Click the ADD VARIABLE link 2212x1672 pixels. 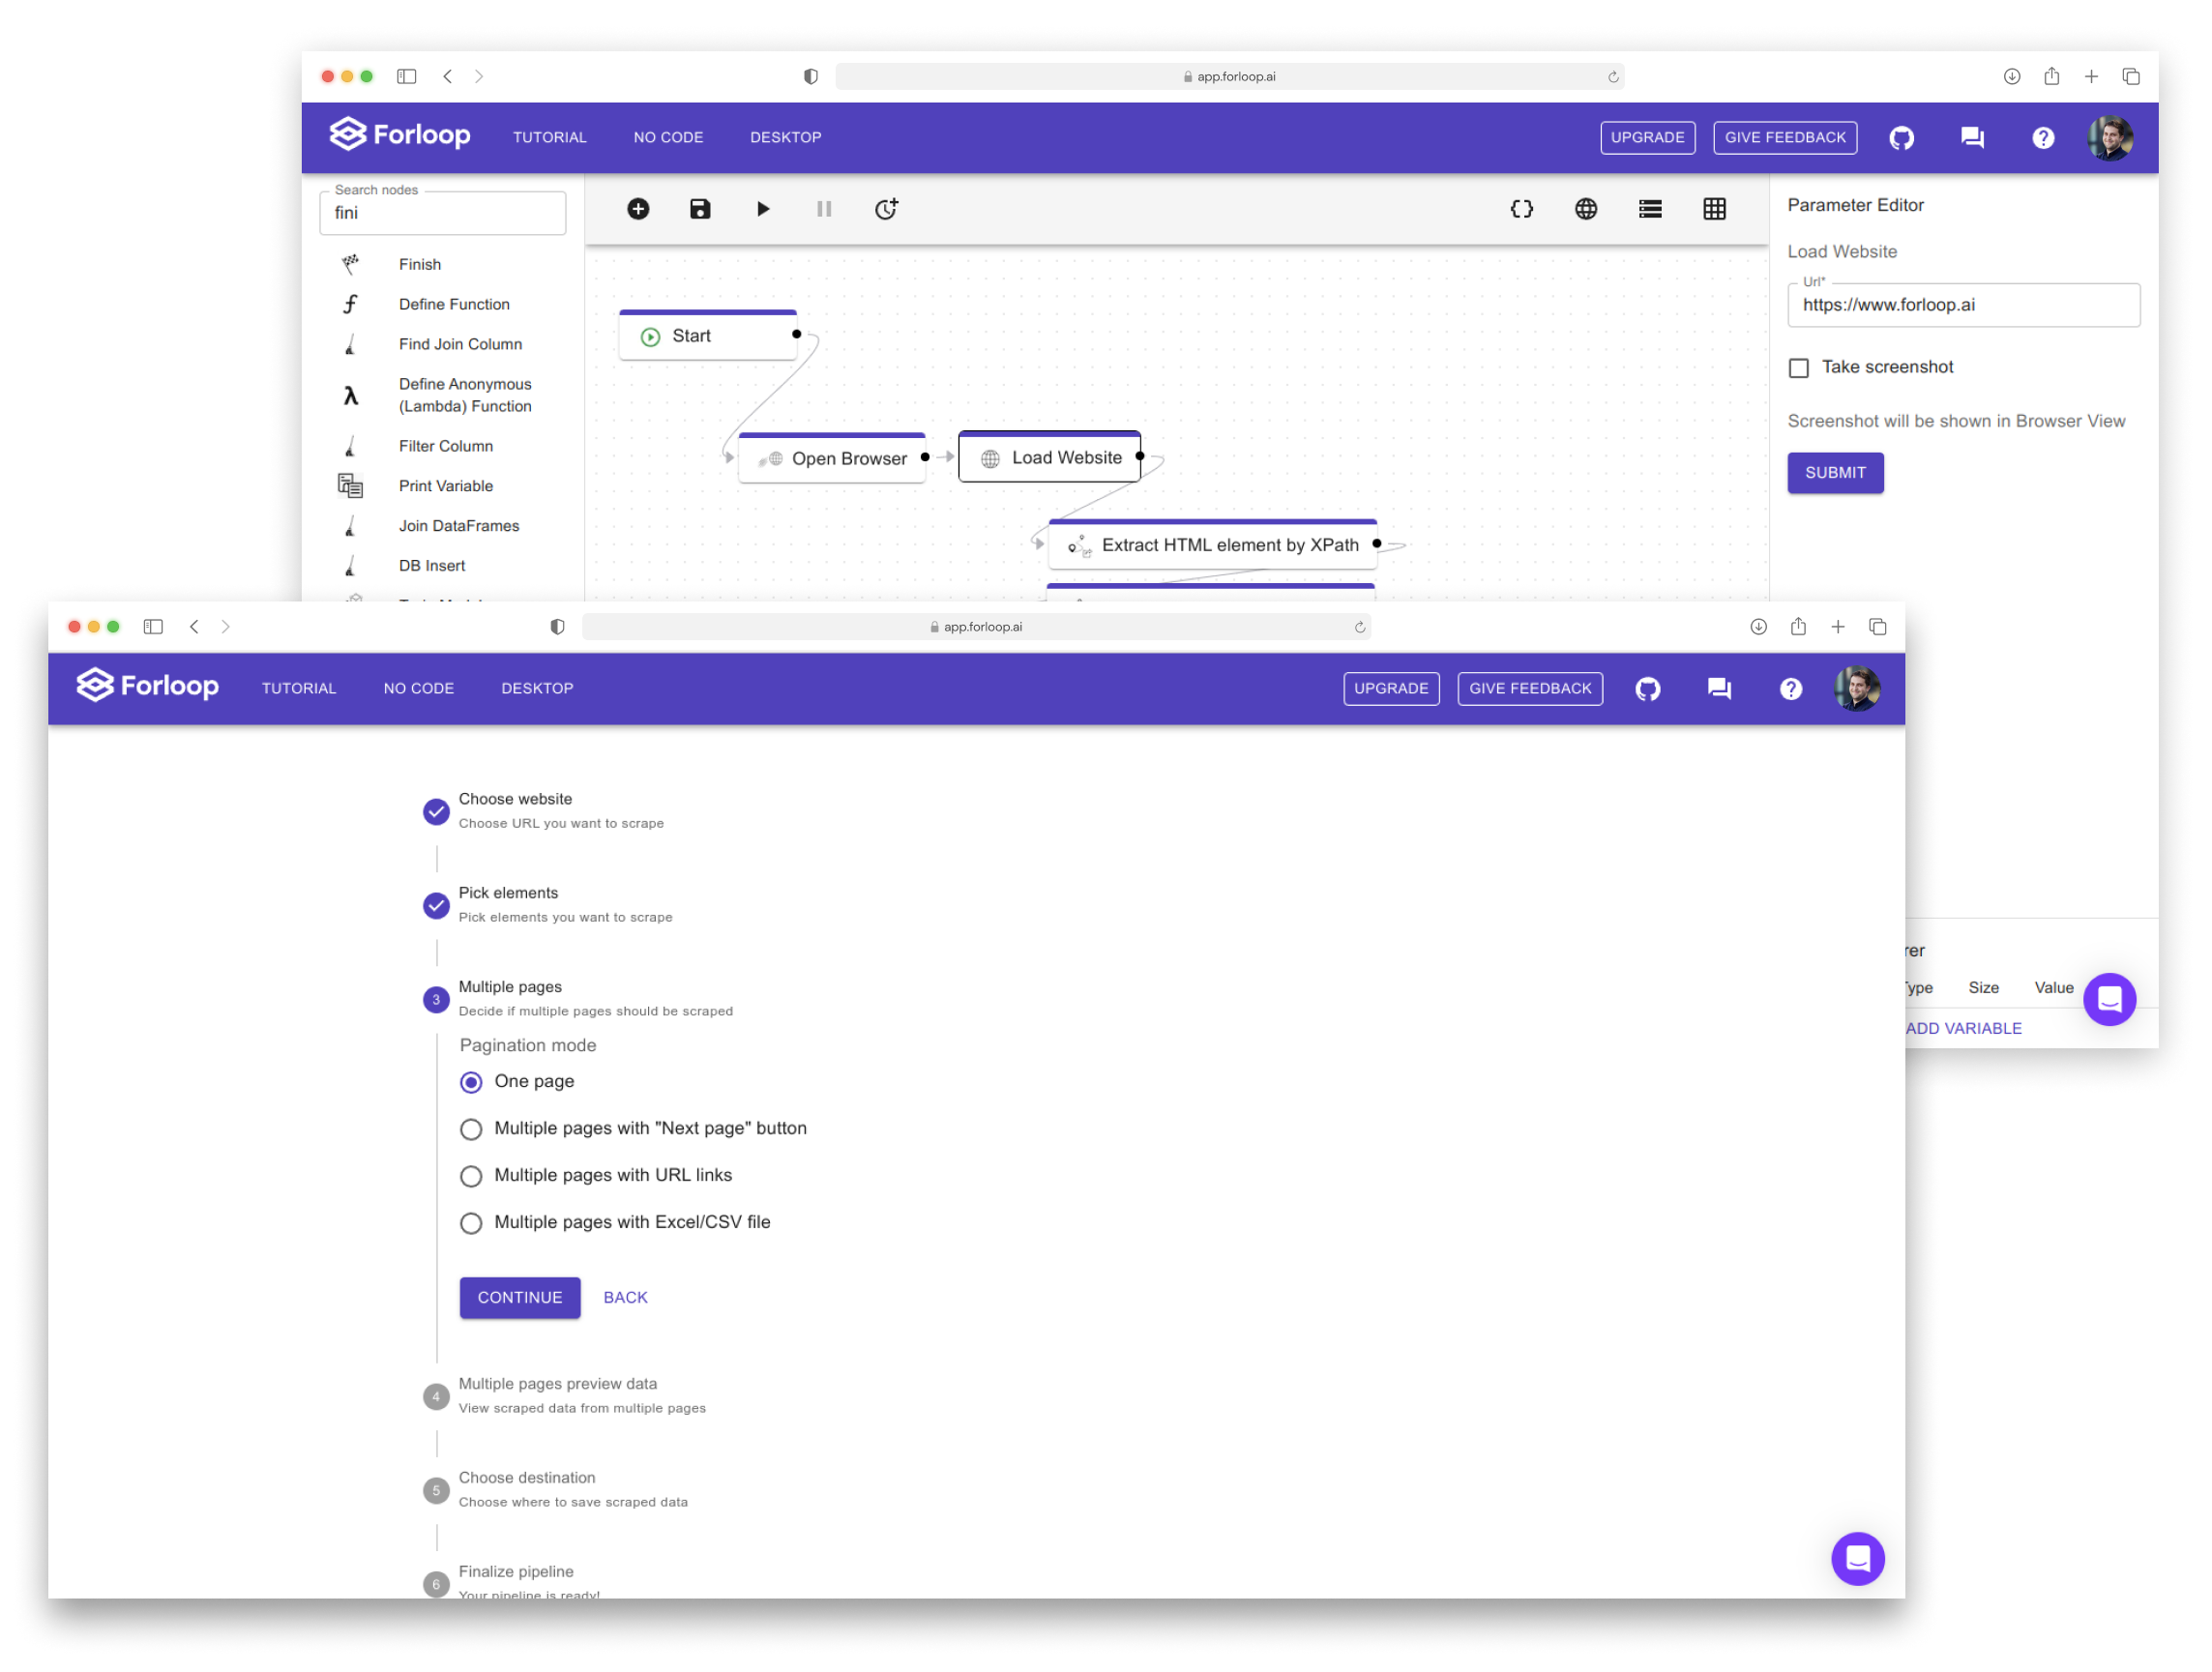point(1963,1028)
